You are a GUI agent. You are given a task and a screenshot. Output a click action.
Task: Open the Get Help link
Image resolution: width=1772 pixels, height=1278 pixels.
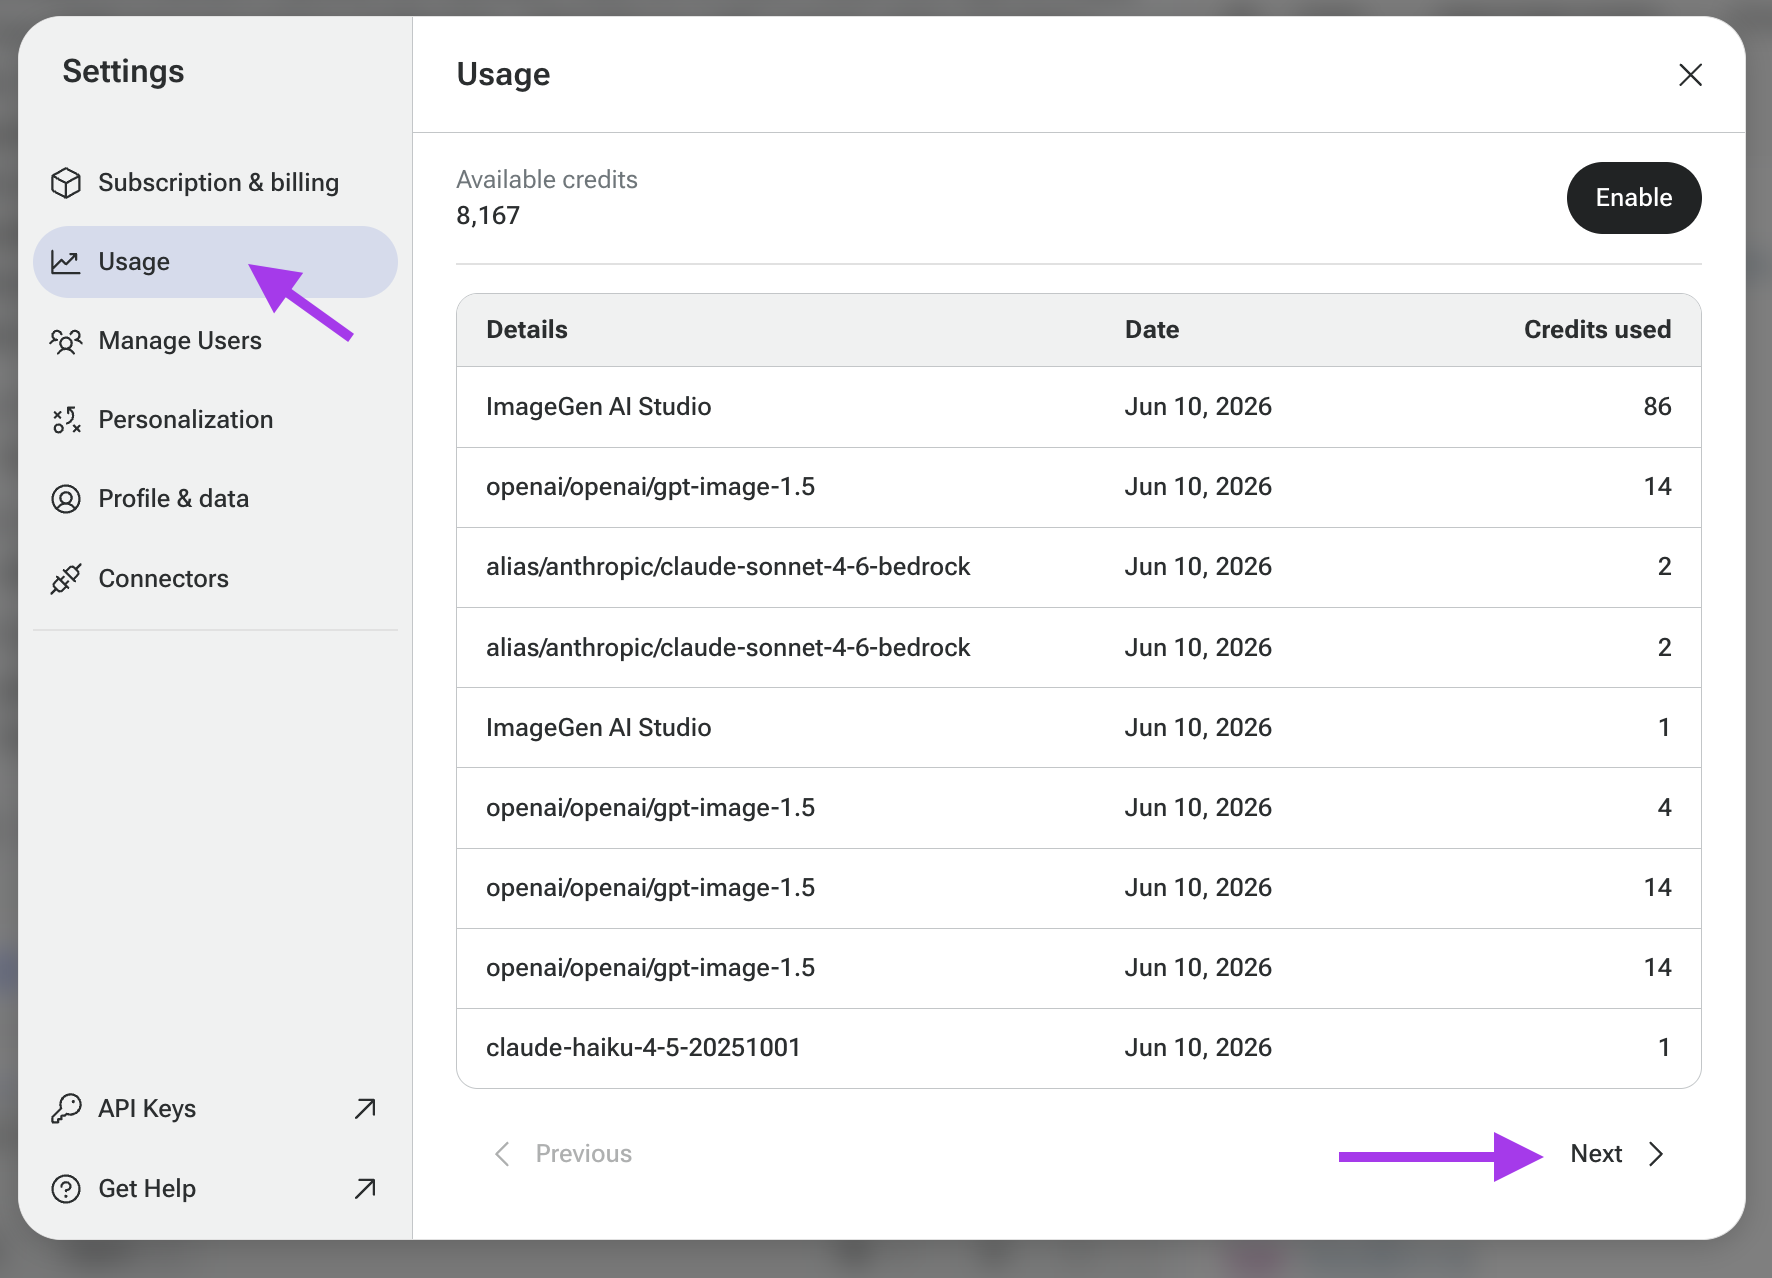[215, 1189]
